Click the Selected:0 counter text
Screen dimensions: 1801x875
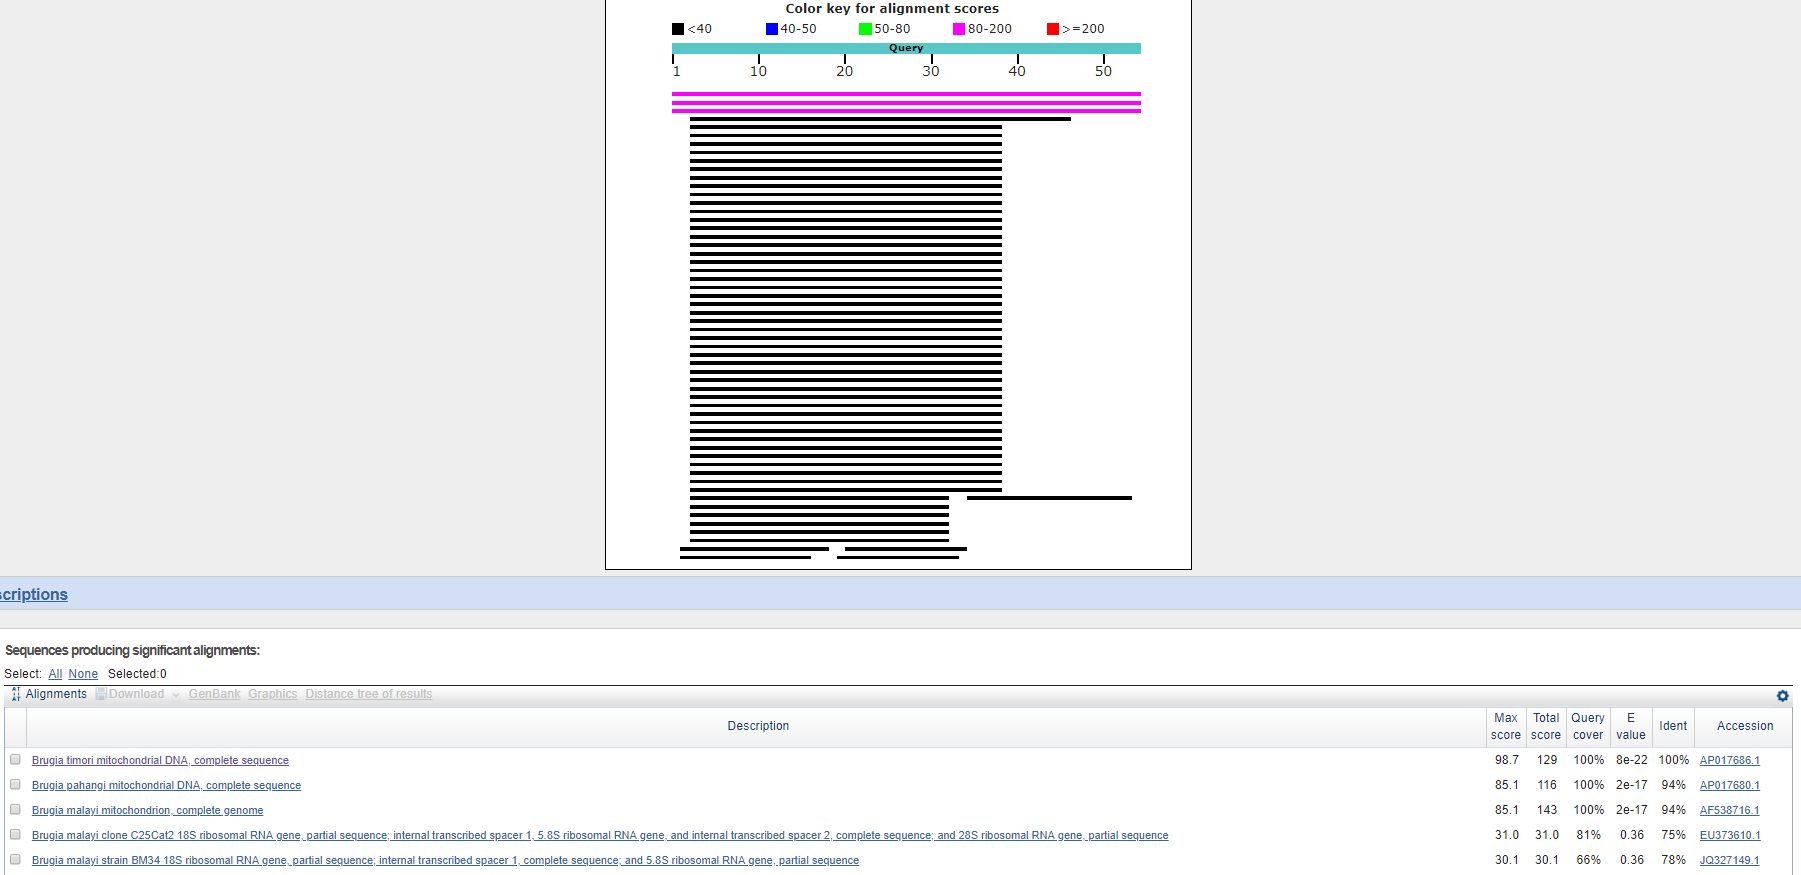137,674
